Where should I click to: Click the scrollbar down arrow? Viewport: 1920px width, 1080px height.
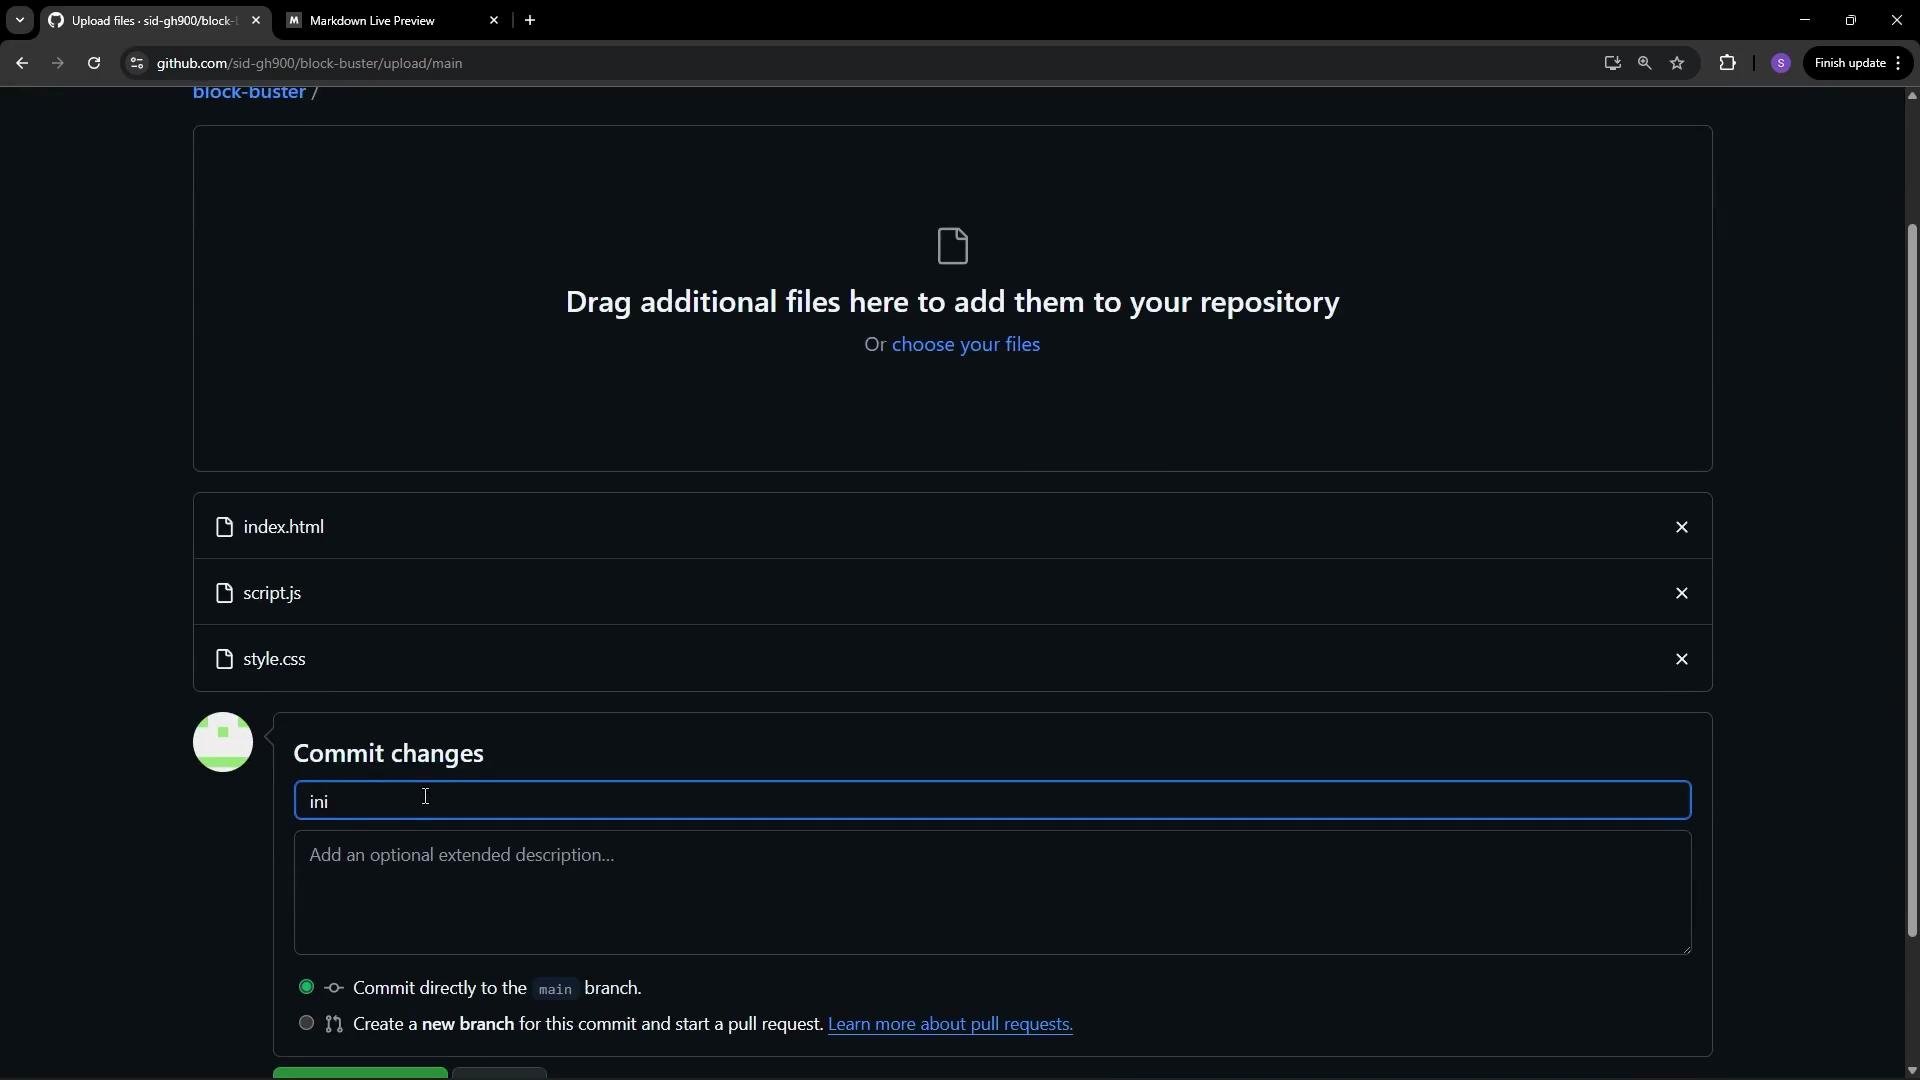point(1911,1071)
